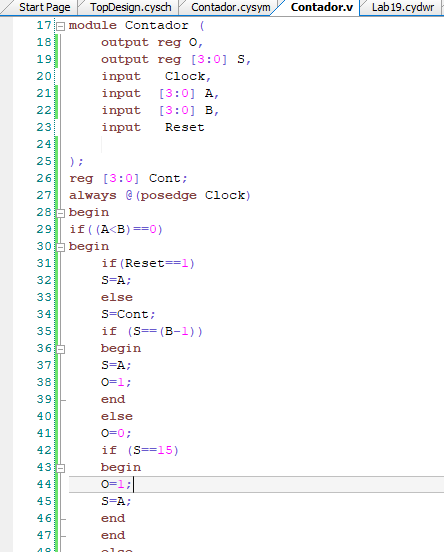Place cursor on 'Clock,' input at line 20

(188, 76)
